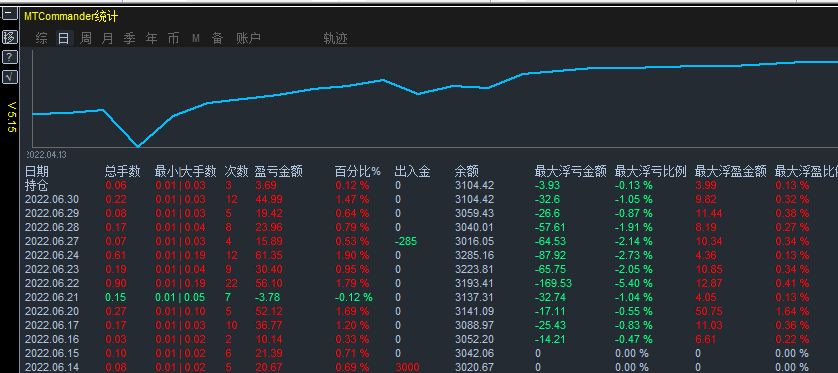The image size is (838, 373).
Task: Click the 最大浮亏比例 column header
Action: click(650, 172)
